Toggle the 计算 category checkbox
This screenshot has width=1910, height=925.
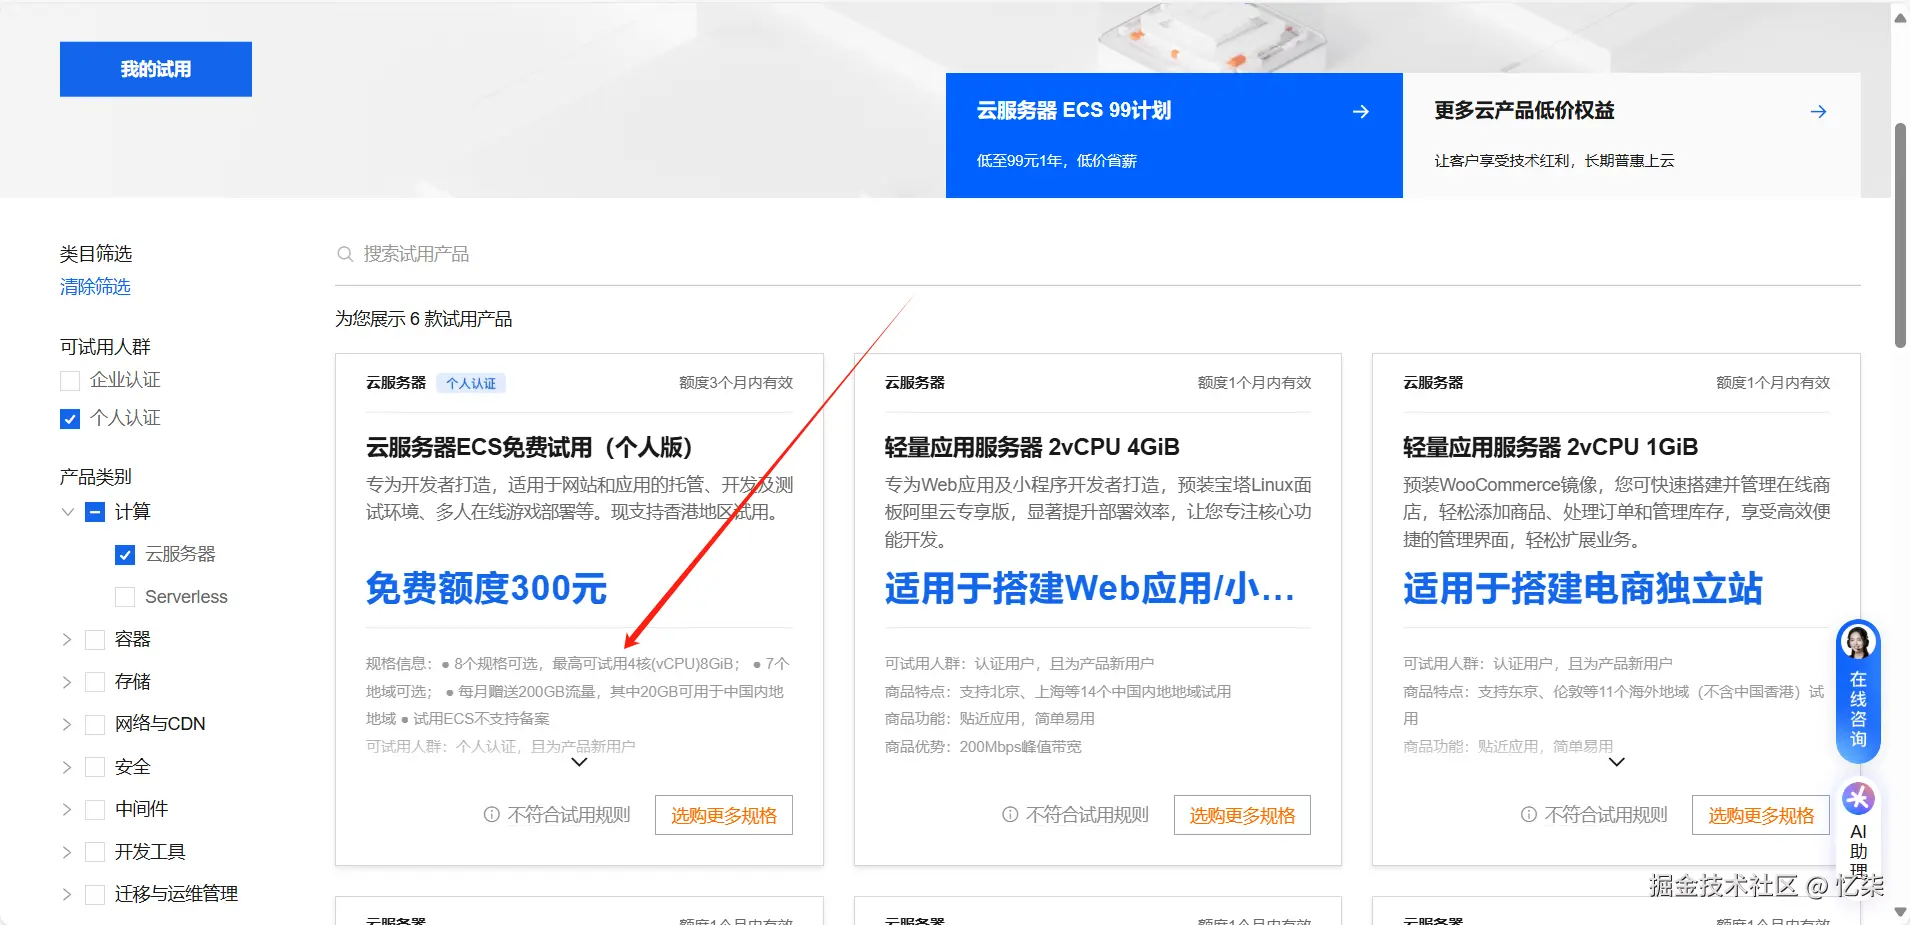pos(95,512)
